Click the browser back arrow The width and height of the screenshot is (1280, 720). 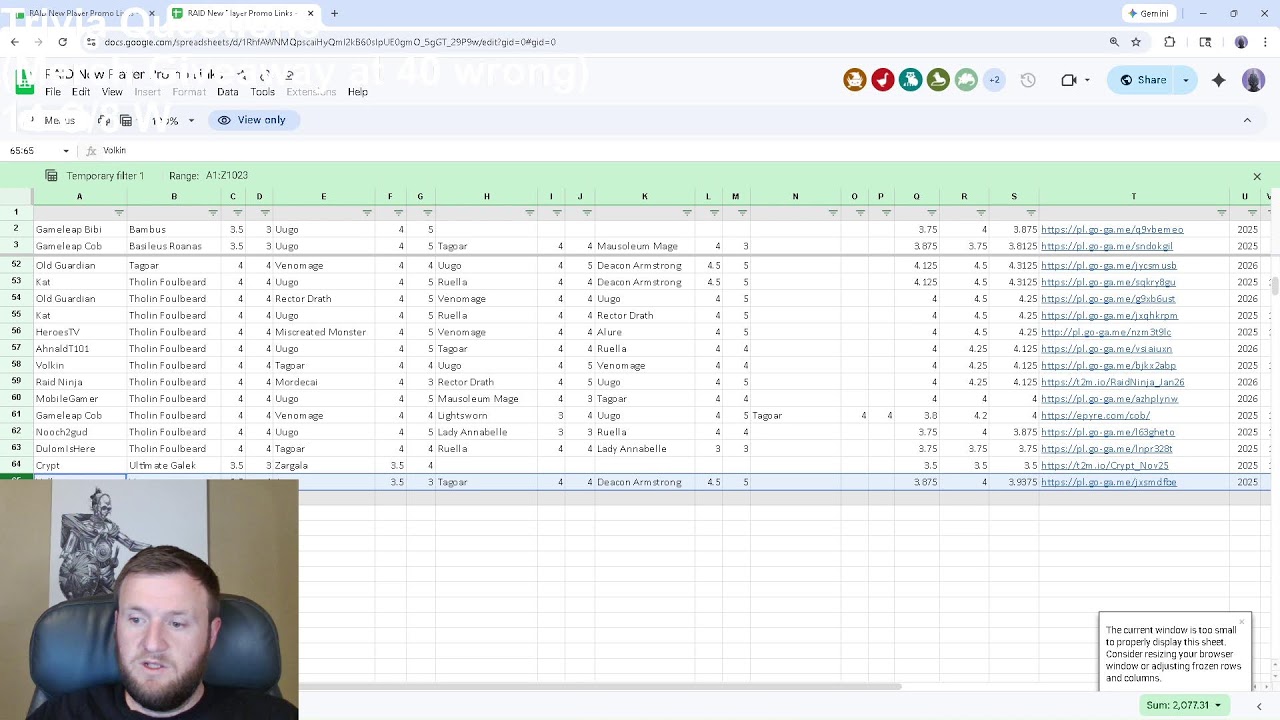(14, 42)
